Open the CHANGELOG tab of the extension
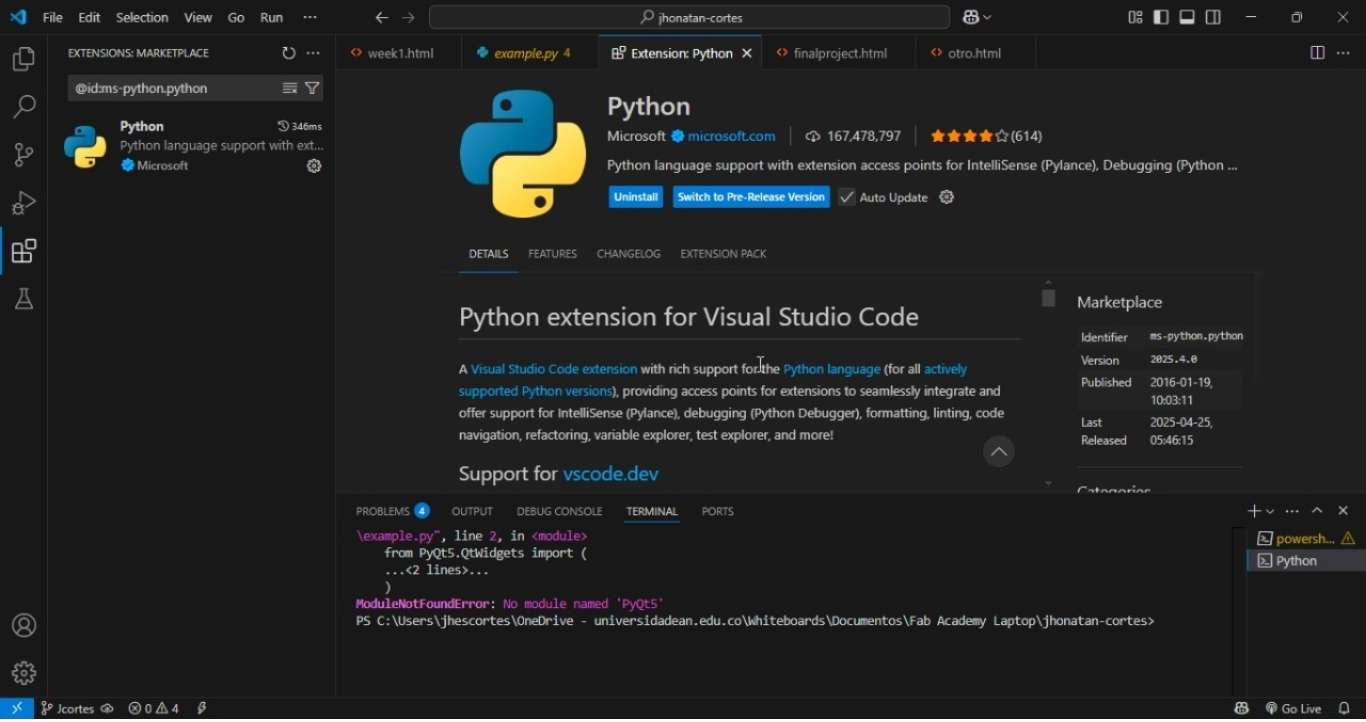Screen dimensions: 1366x722 point(629,254)
